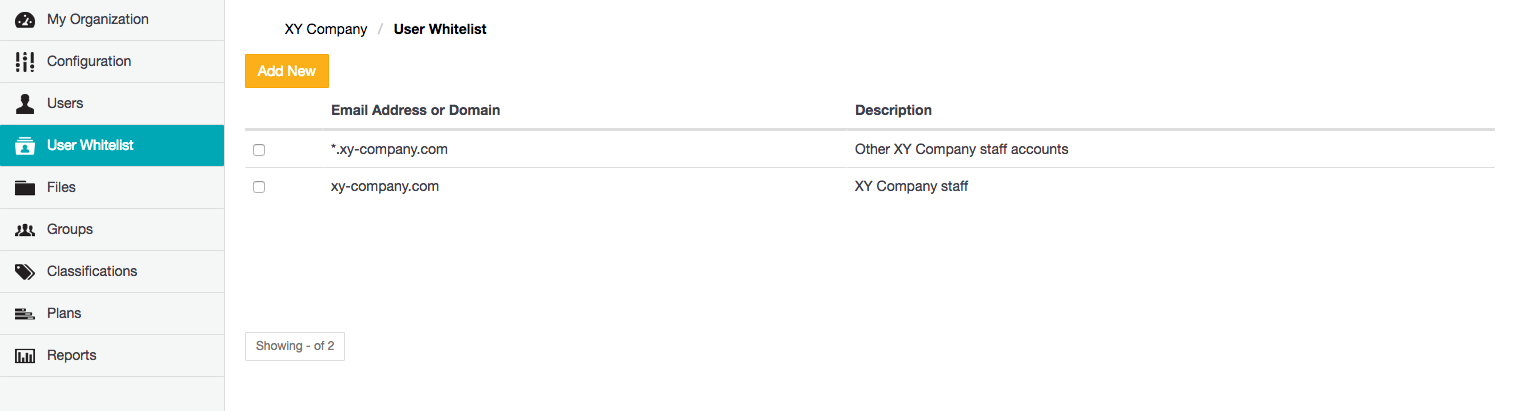Check the *.xy-company.com row checkbox

[259, 150]
